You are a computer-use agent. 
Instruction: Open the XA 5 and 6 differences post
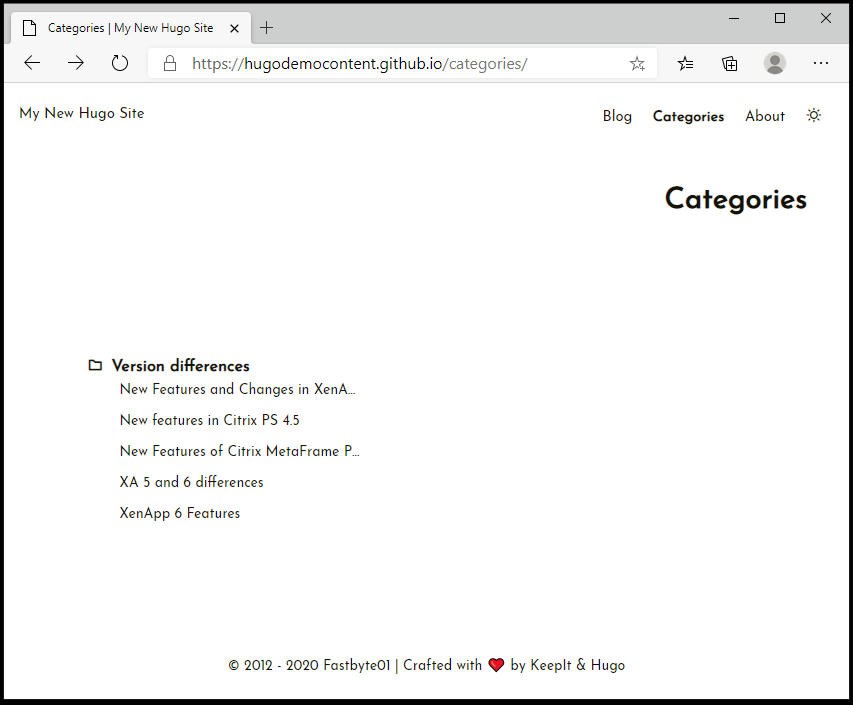coord(192,482)
